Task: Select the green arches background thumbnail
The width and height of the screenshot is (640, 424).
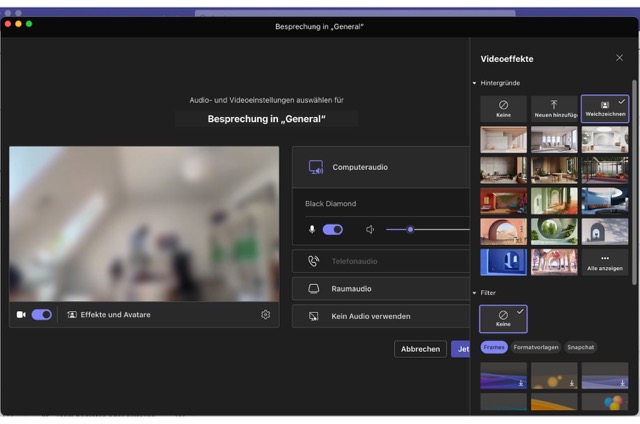Action: (554, 201)
